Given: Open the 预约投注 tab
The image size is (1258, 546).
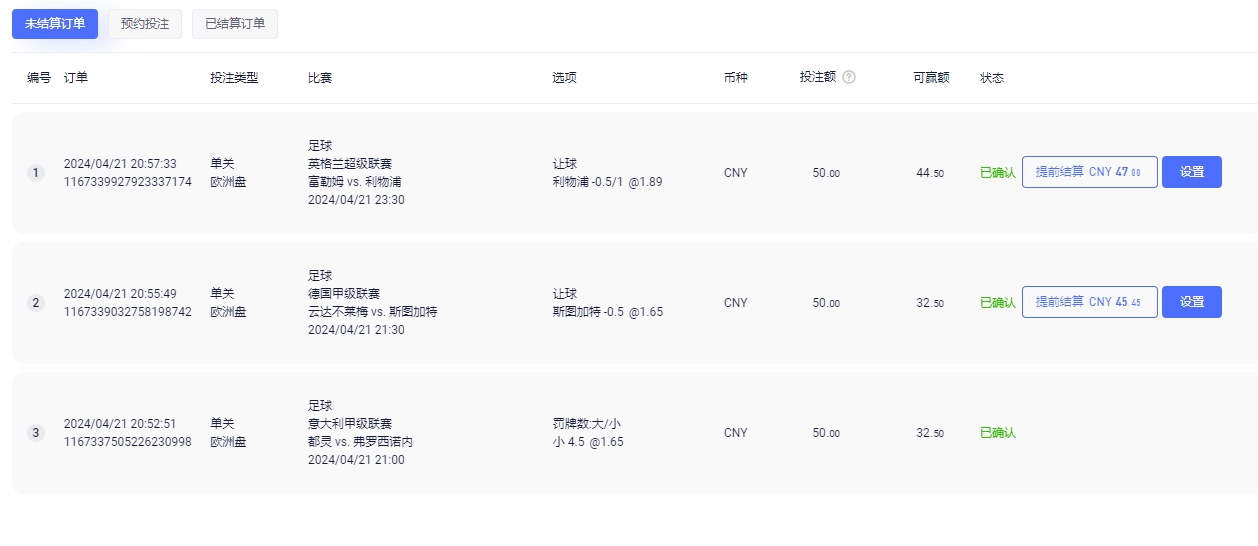Looking at the screenshot, I should pyautogui.click(x=145, y=24).
